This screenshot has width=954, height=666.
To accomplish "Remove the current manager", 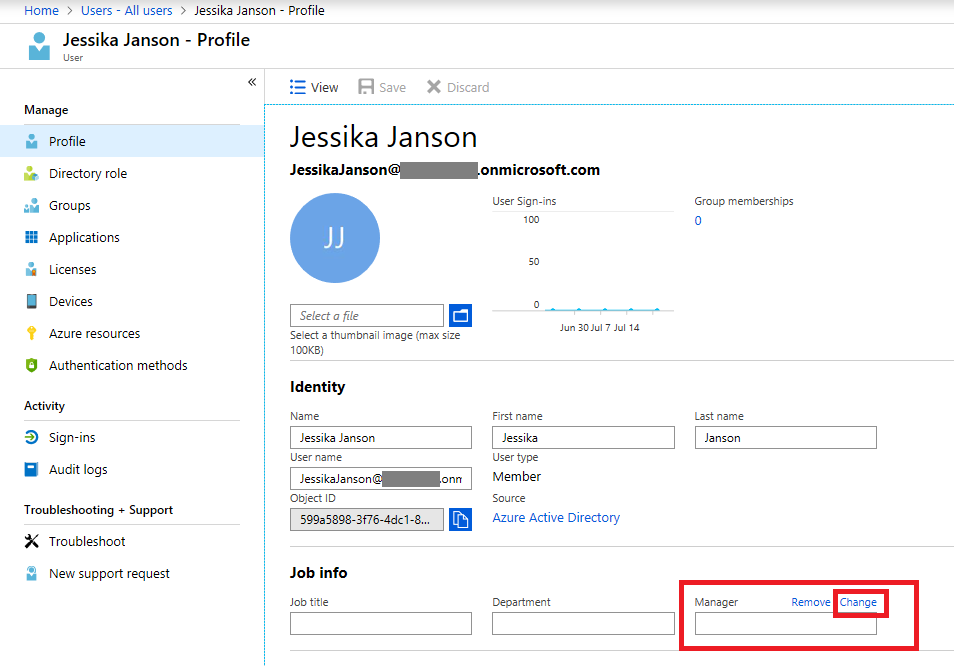I will pos(810,602).
